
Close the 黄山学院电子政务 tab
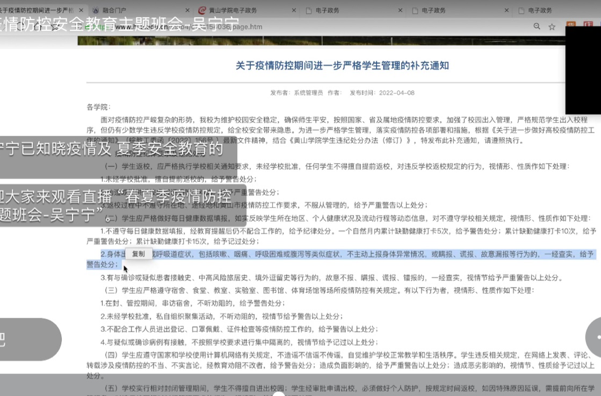coord(294,10)
